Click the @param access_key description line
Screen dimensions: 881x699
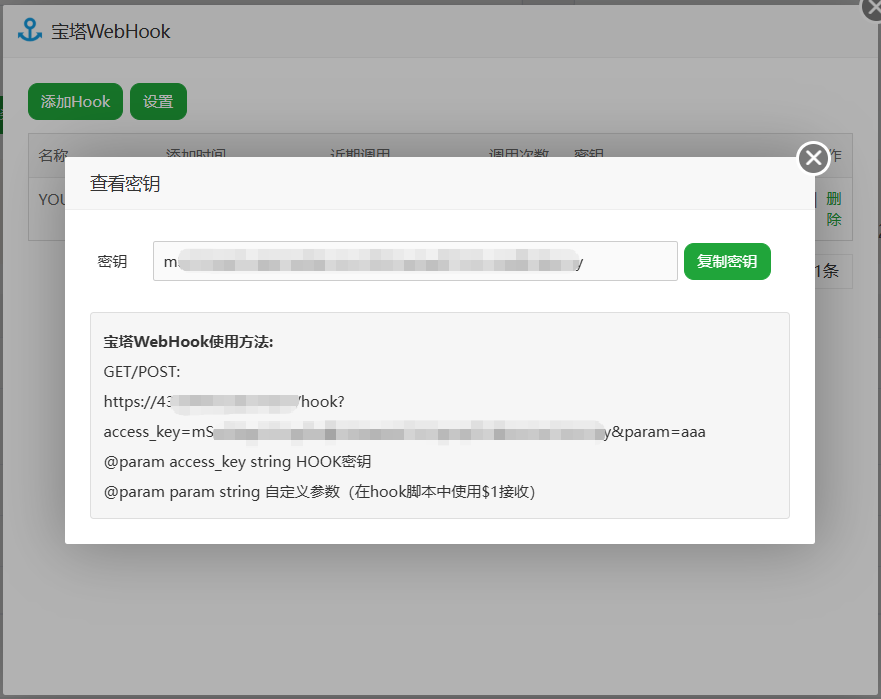click(x=237, y=462)
